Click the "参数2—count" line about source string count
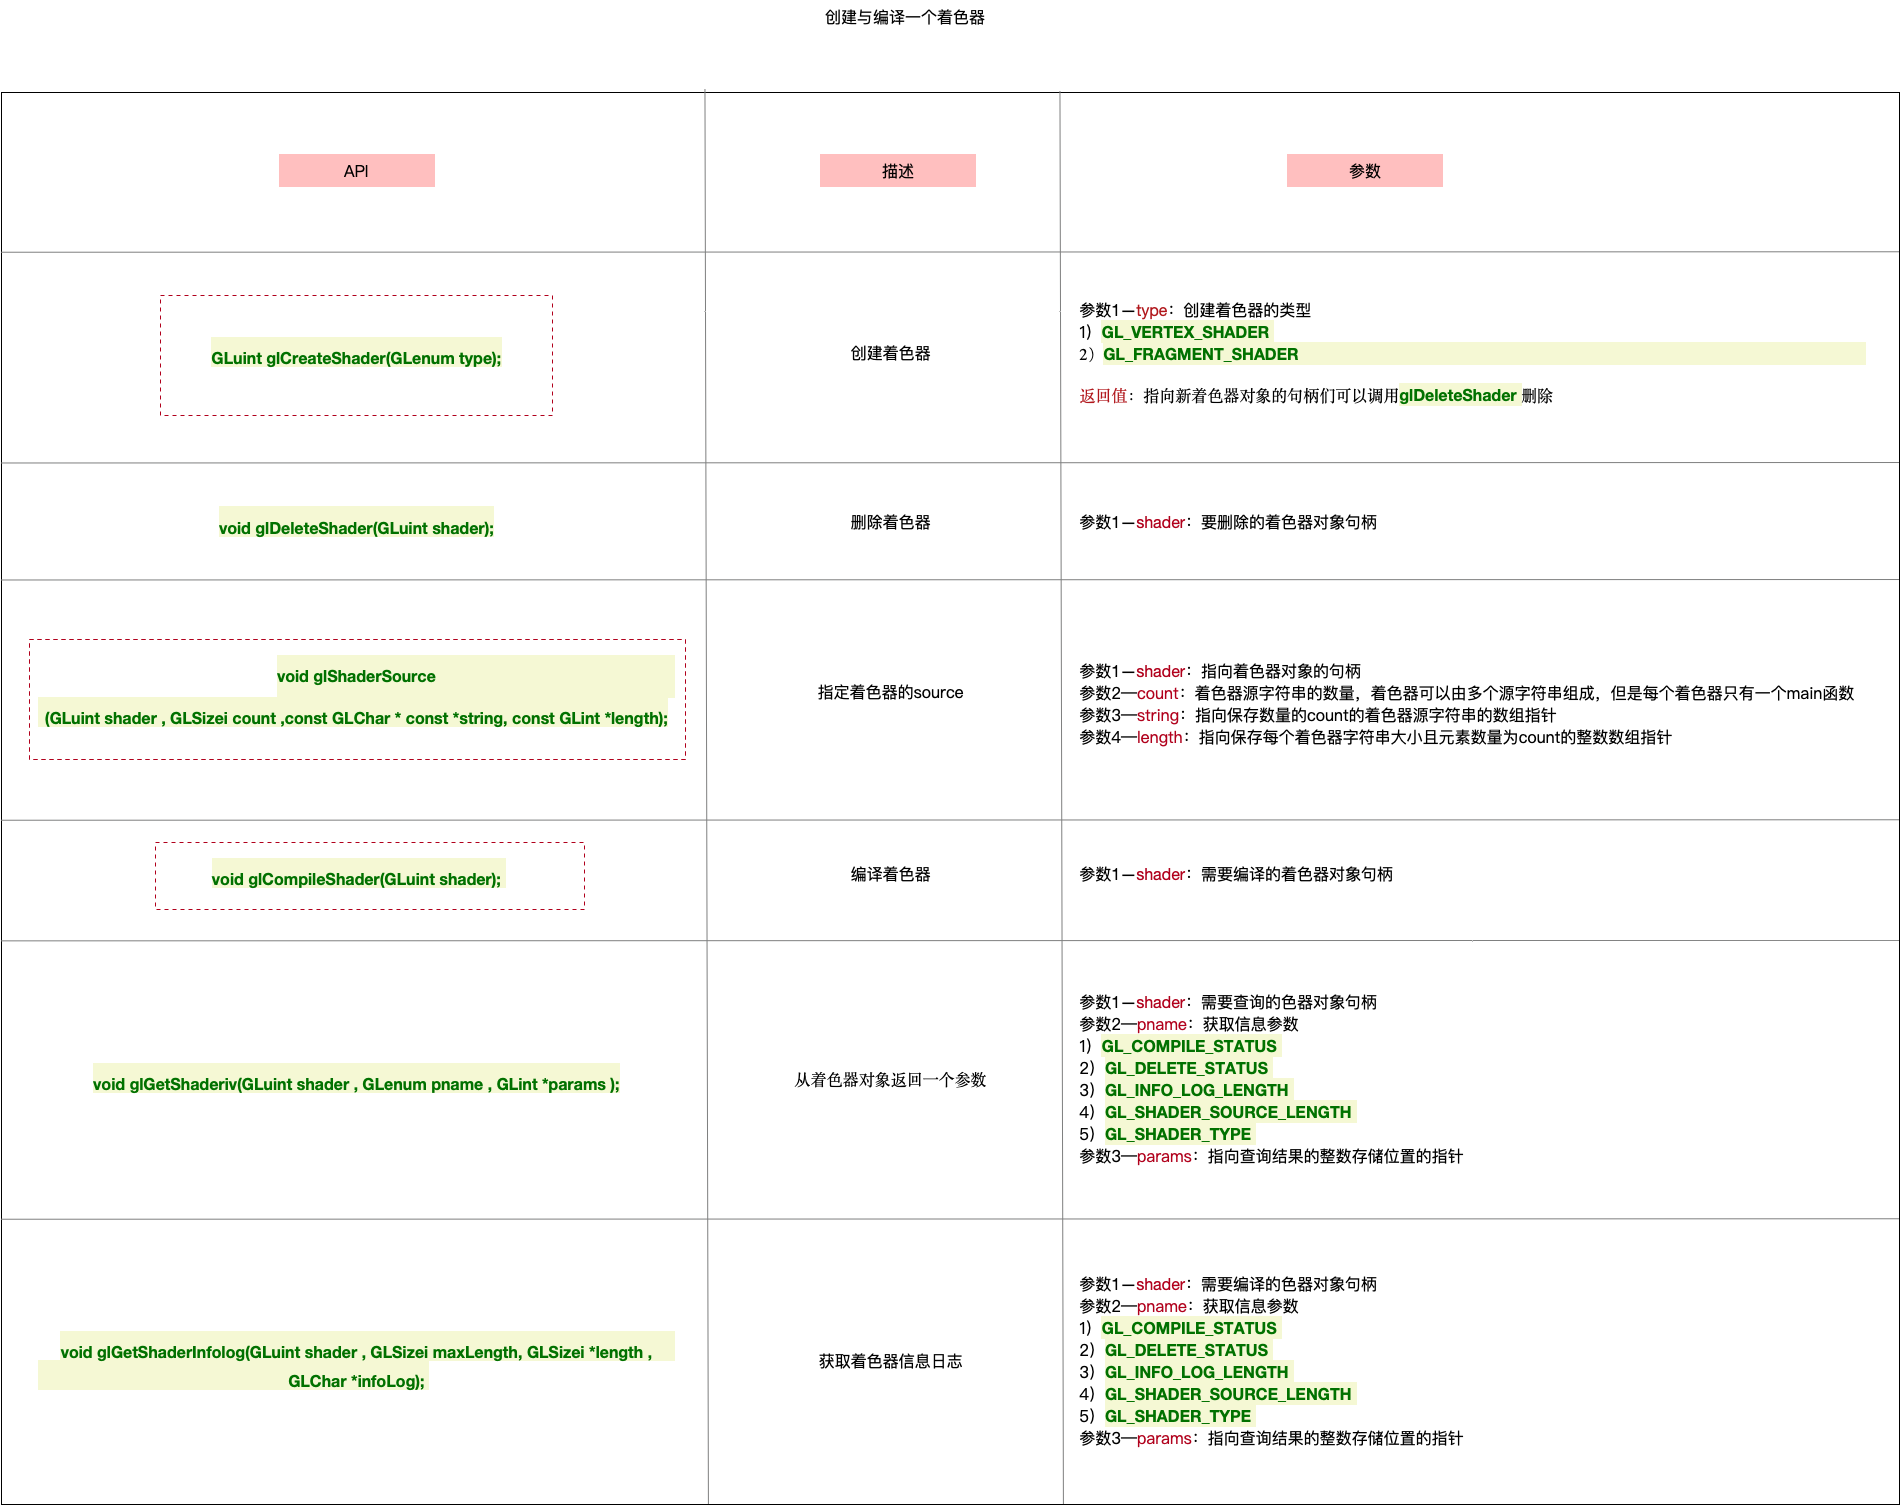 pyautogui.click(x=1467, y=693)
